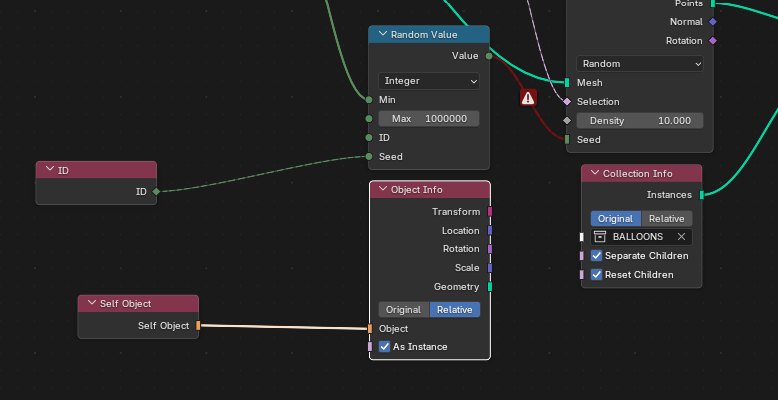Open the Integer data type dropdown

(x=429, y=81)
